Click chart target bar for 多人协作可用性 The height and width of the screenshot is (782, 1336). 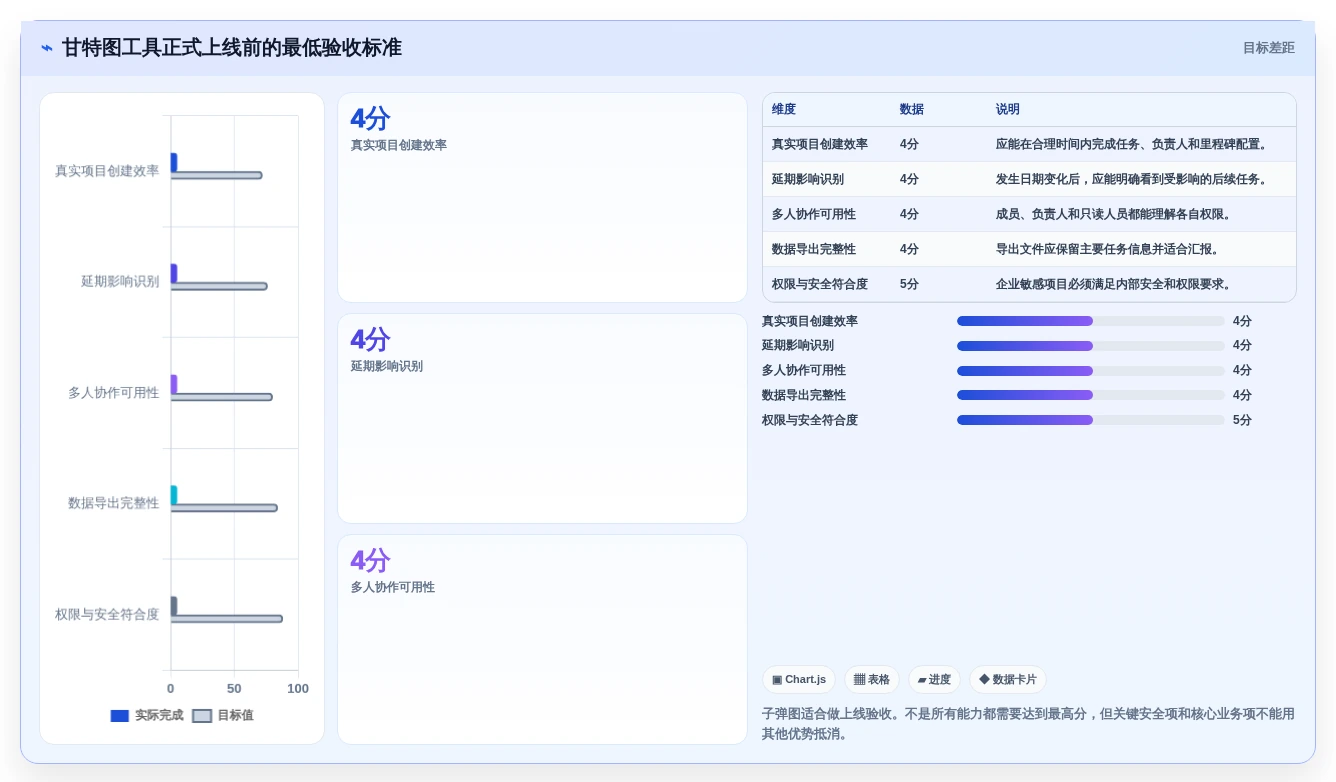pos(221,398)
